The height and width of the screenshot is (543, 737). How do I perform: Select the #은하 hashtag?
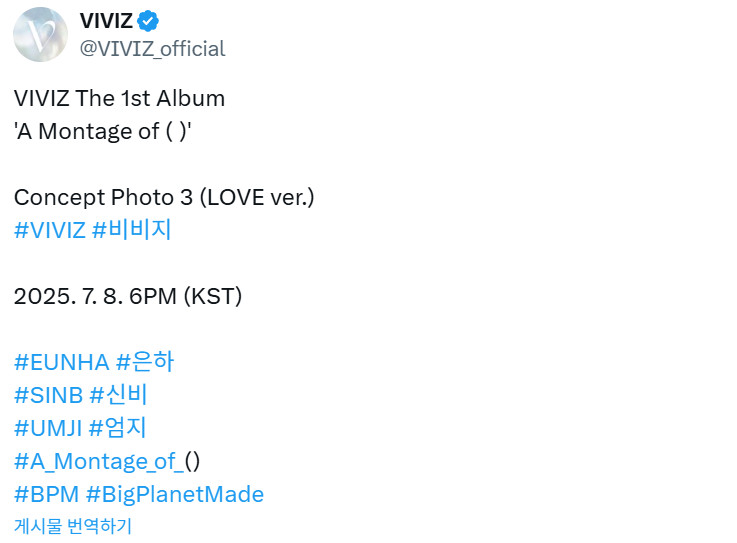click(145, 362)
